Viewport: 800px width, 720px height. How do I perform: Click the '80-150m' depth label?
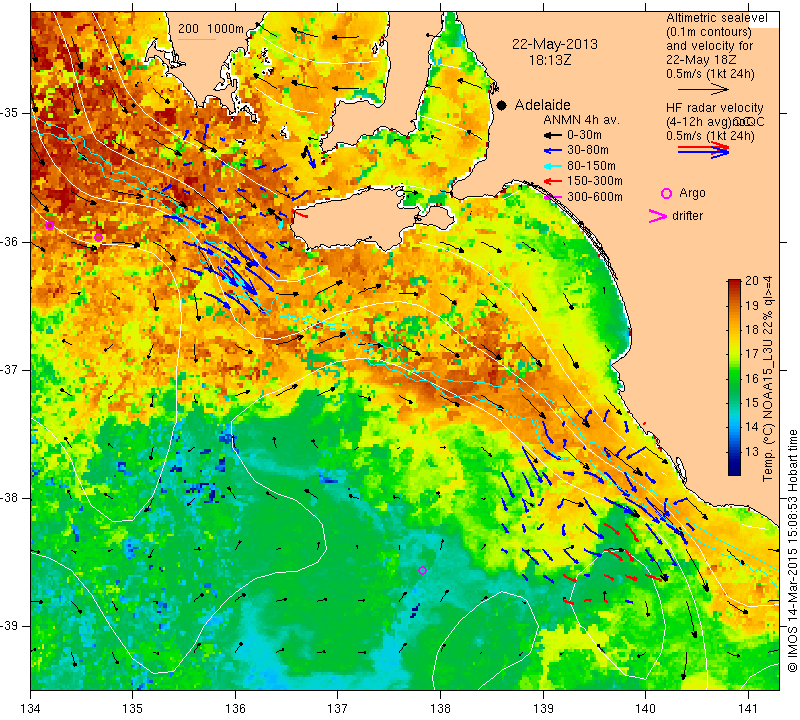pos(591,166)
